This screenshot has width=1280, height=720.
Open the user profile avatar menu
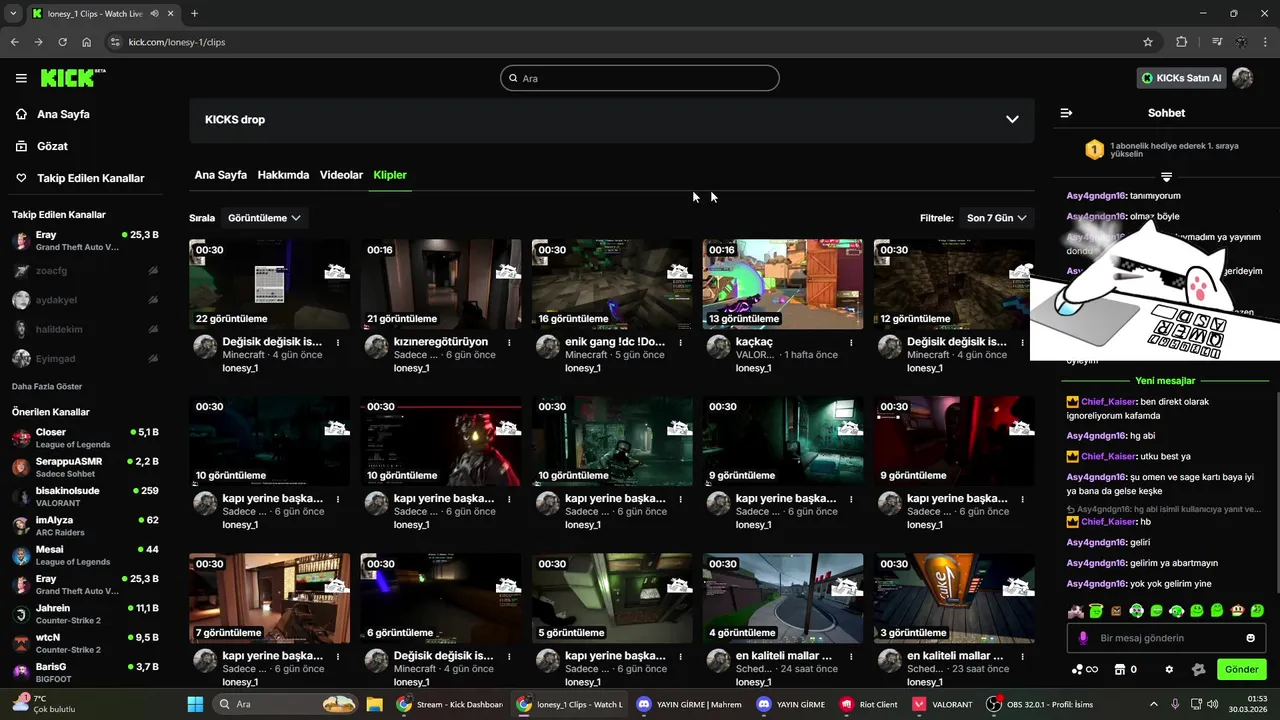tap(1243, 78)
